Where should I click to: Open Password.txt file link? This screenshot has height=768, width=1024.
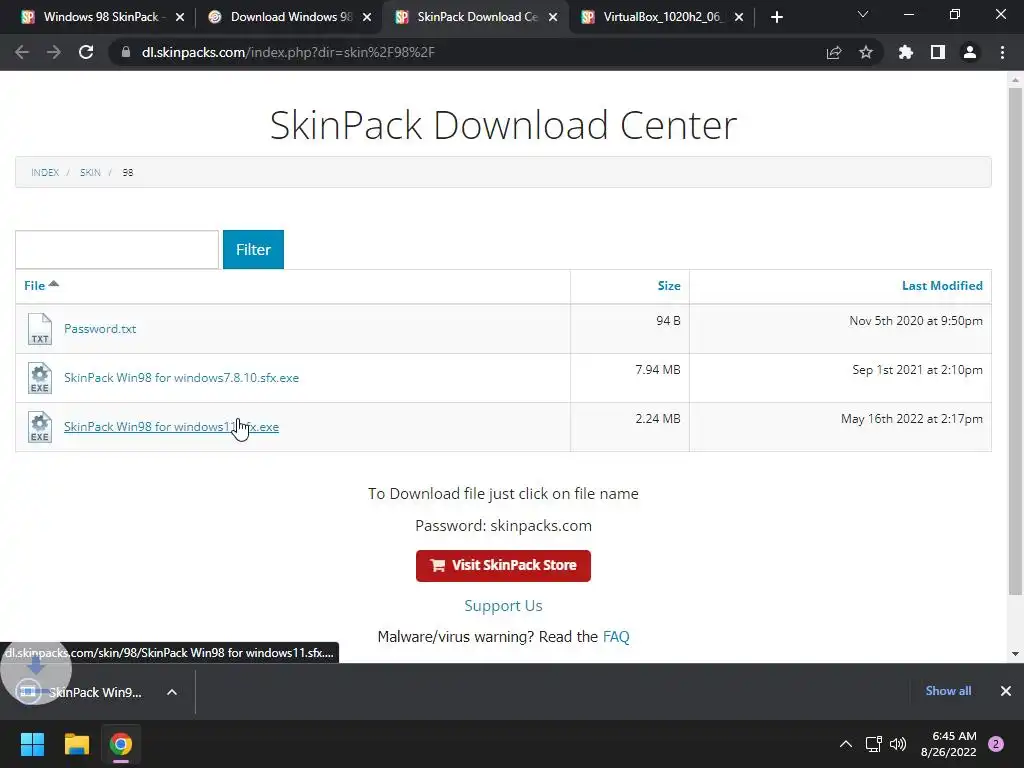(x=100, y=328)
